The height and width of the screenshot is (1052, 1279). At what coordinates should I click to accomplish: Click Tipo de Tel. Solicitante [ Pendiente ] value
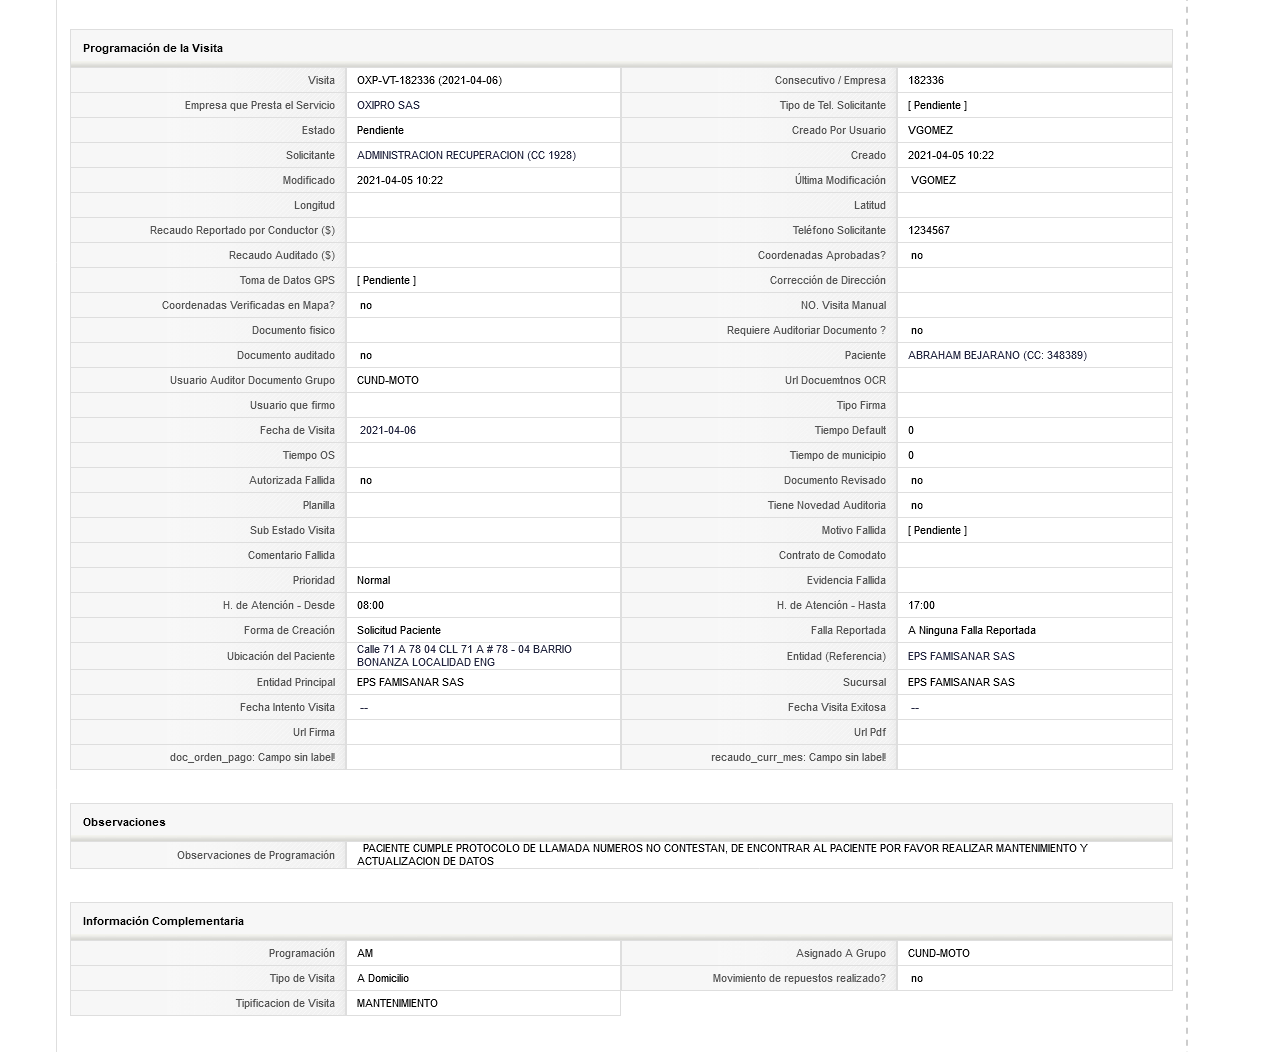[x=937, y=105]
